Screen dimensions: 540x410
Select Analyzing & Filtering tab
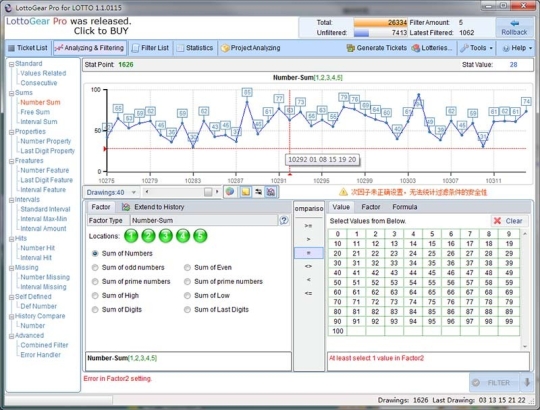click(90, 48)
